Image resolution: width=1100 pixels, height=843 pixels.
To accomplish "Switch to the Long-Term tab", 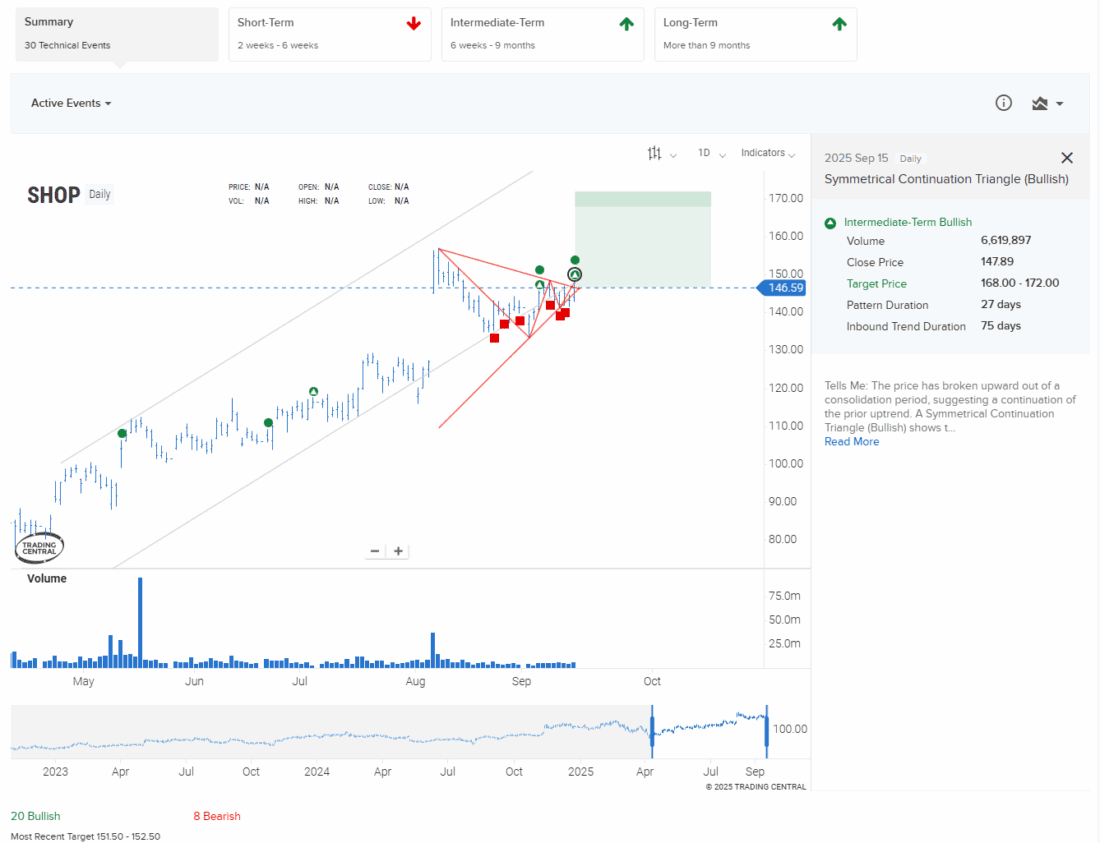I will pos(756,34).
